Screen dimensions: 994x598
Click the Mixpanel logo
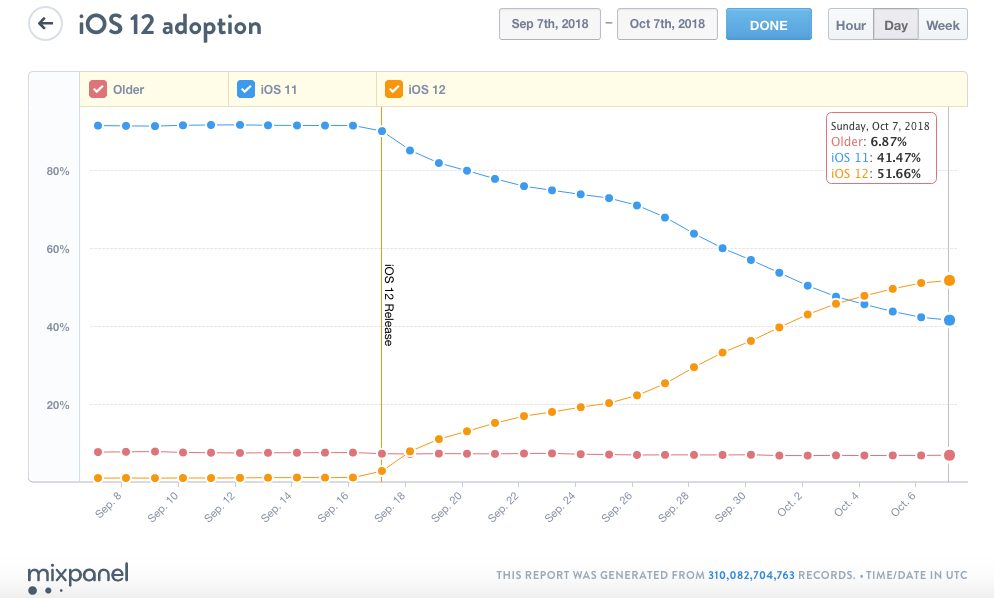78,576
